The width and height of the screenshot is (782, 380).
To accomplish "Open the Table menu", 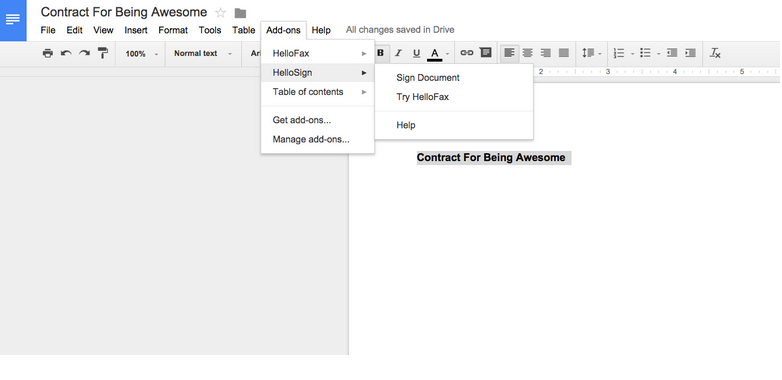I will point(243,30).
